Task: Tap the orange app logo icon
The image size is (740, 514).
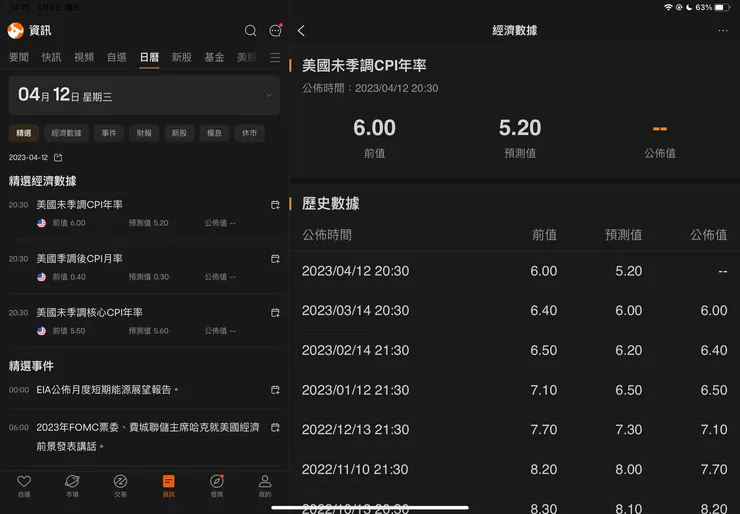Action: tap(16, 31)
